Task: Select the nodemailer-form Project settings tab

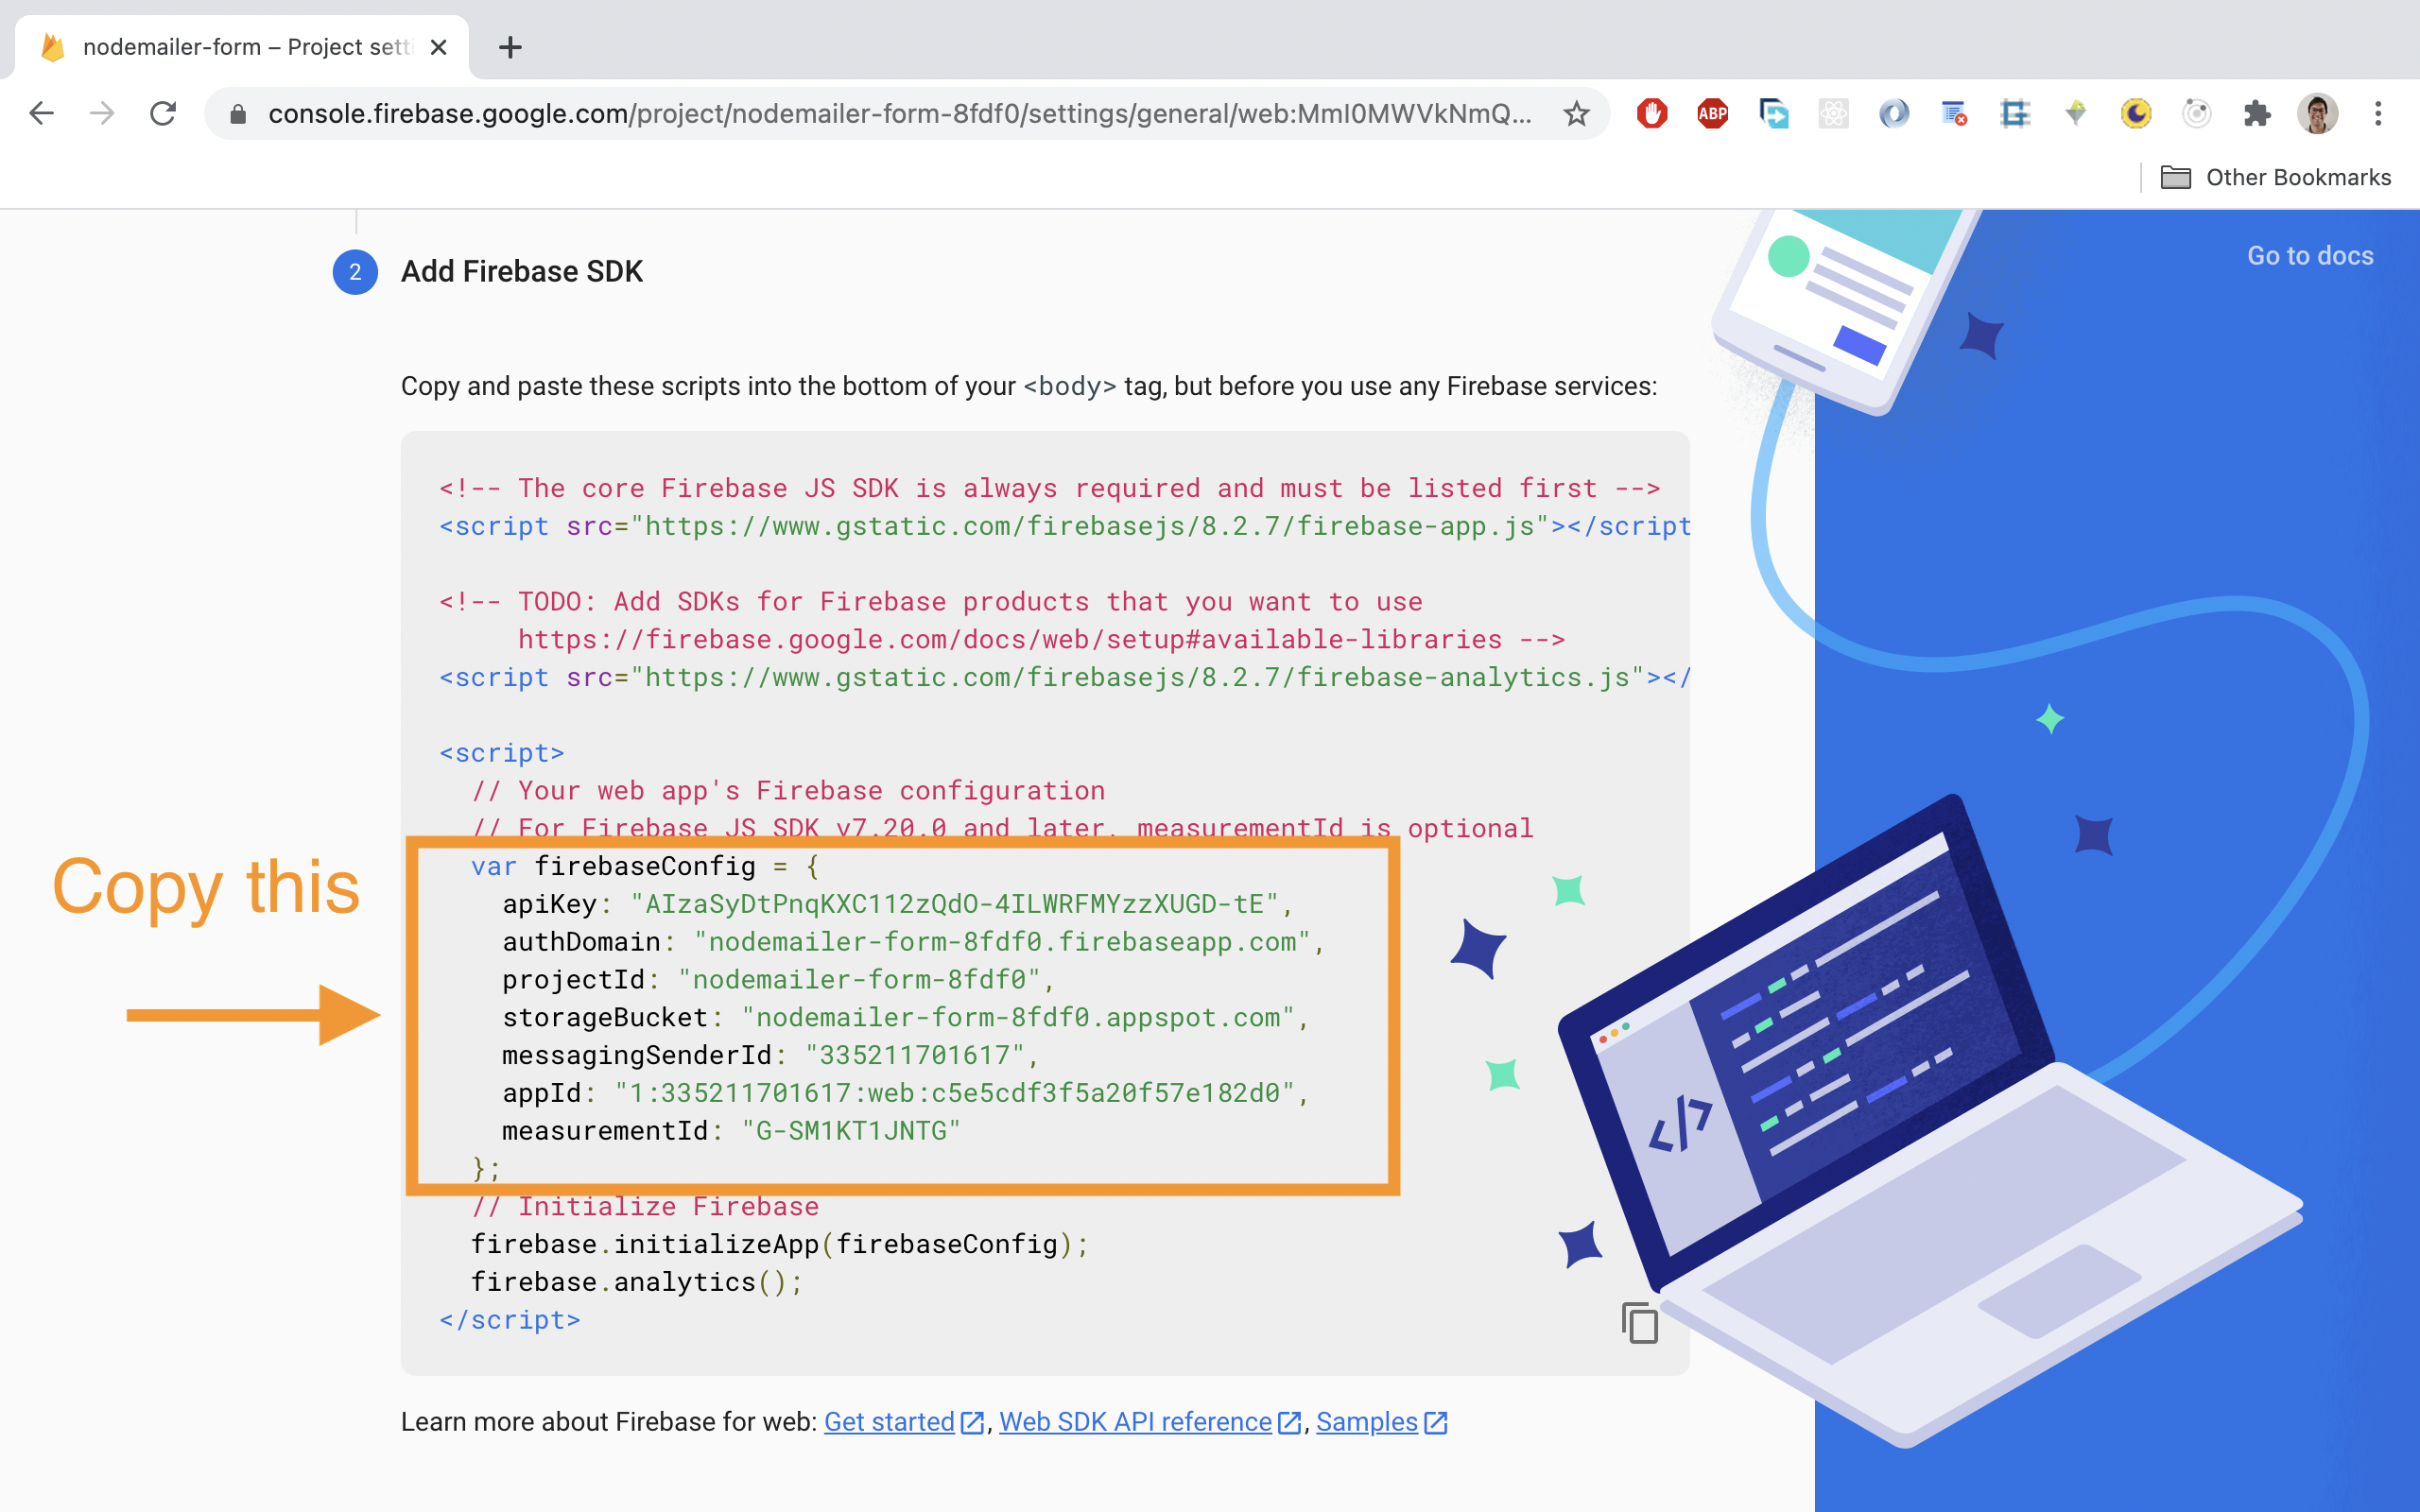Action: point(240,47)
